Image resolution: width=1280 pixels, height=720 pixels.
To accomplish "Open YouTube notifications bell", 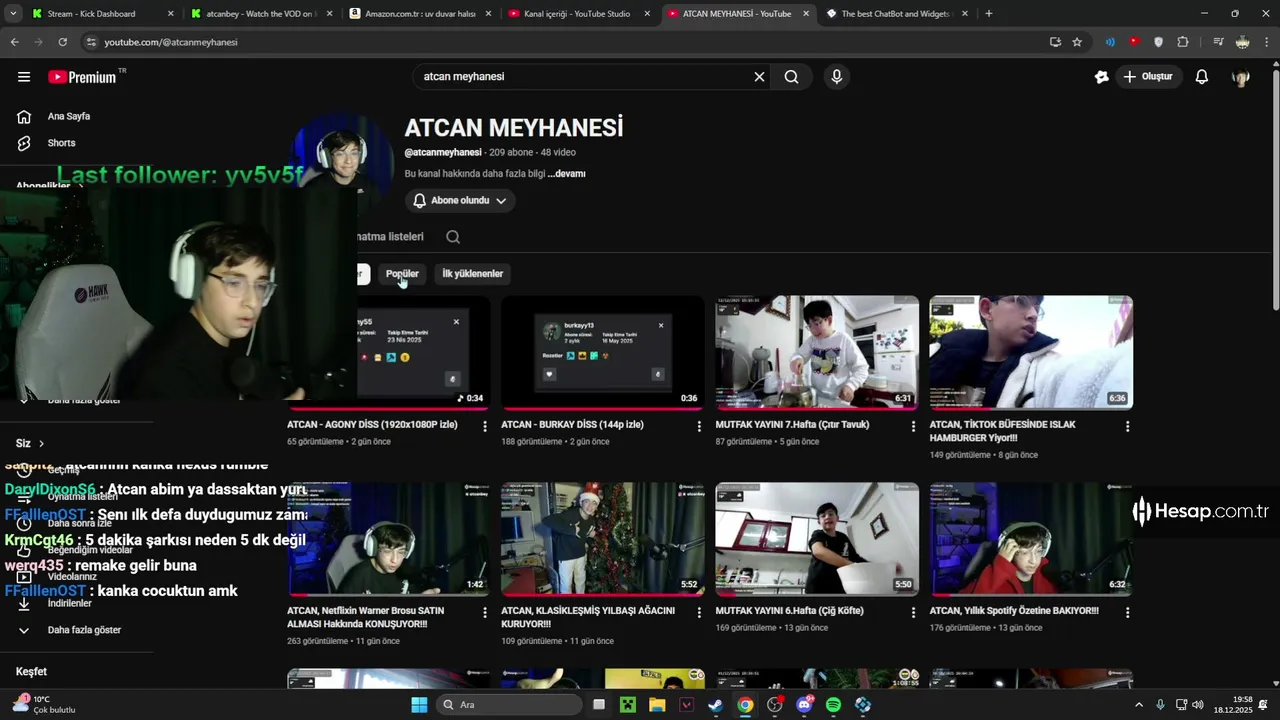I will click(1202, 77).
